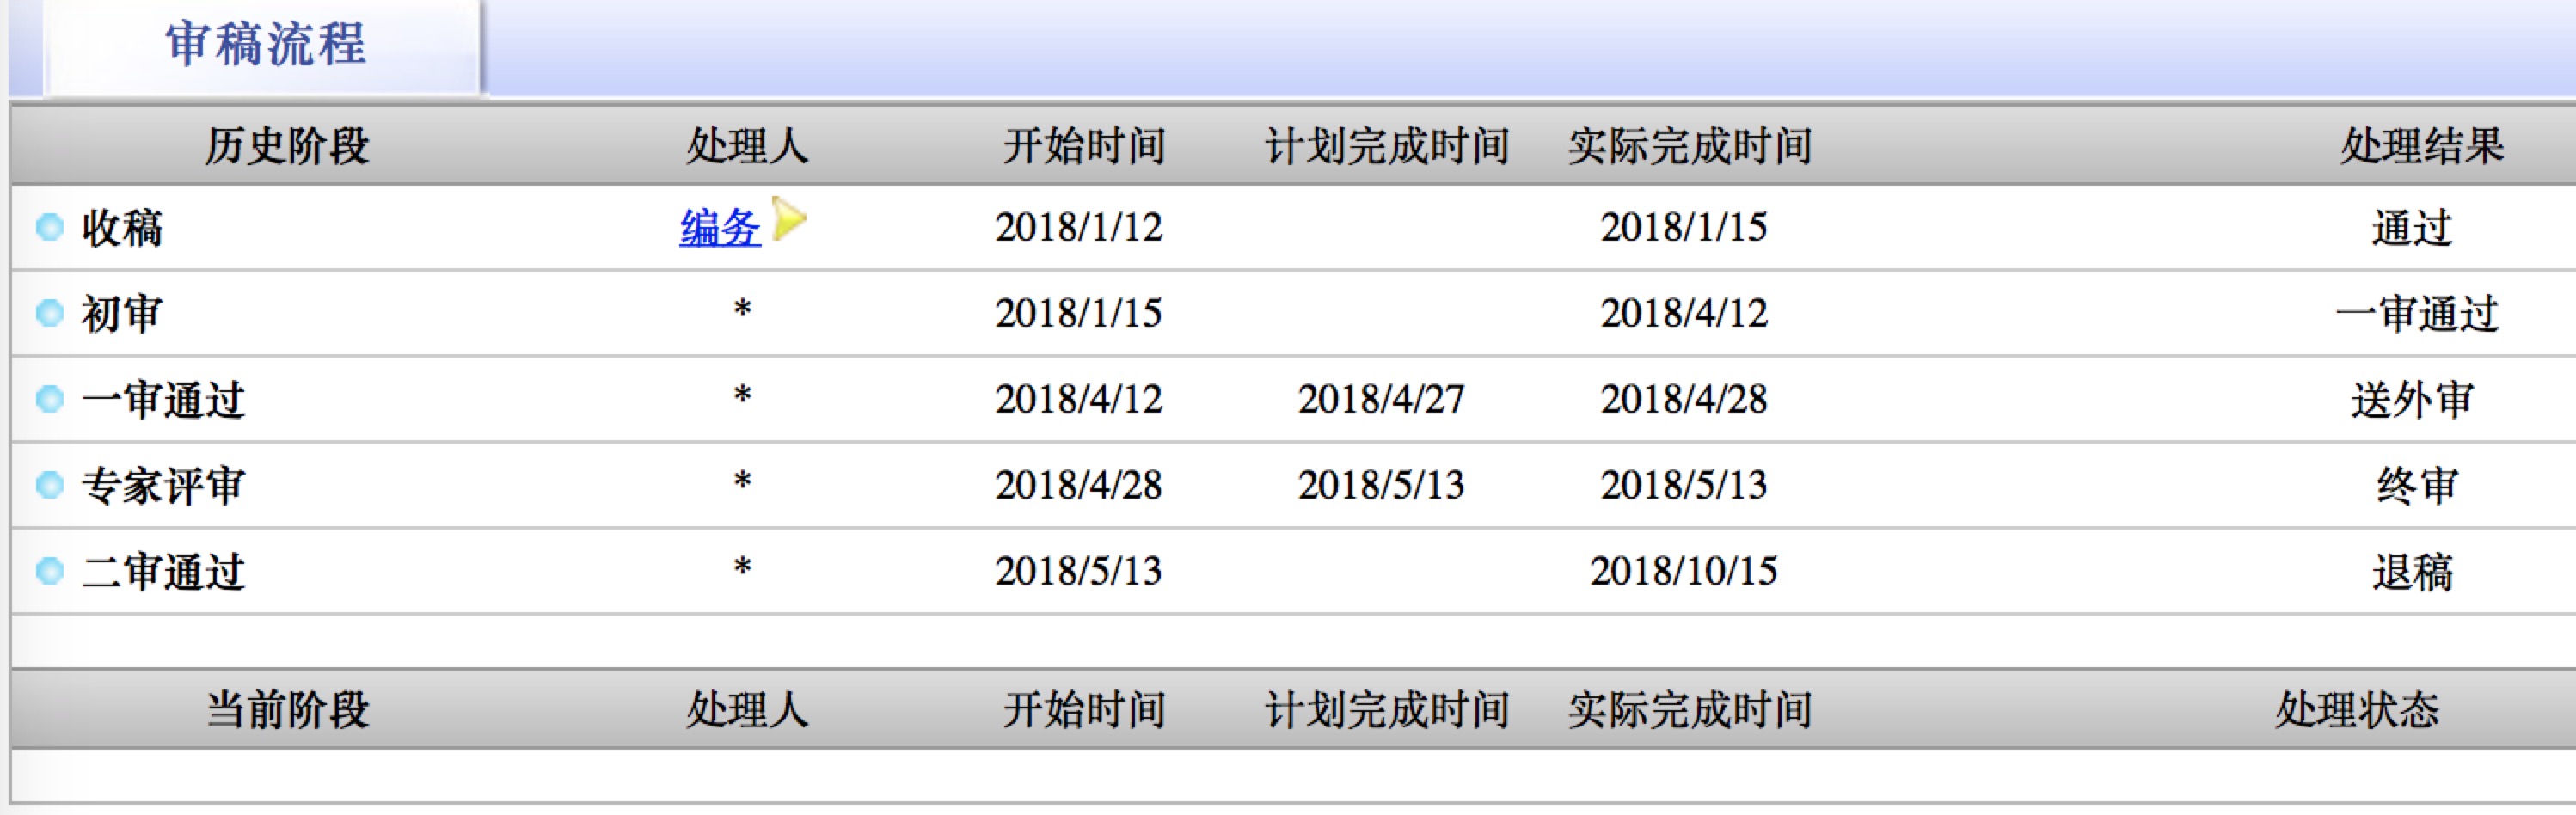Select the 收稿 stage name
Viewport: 2576px width, 815px height.
click(122, 228)
